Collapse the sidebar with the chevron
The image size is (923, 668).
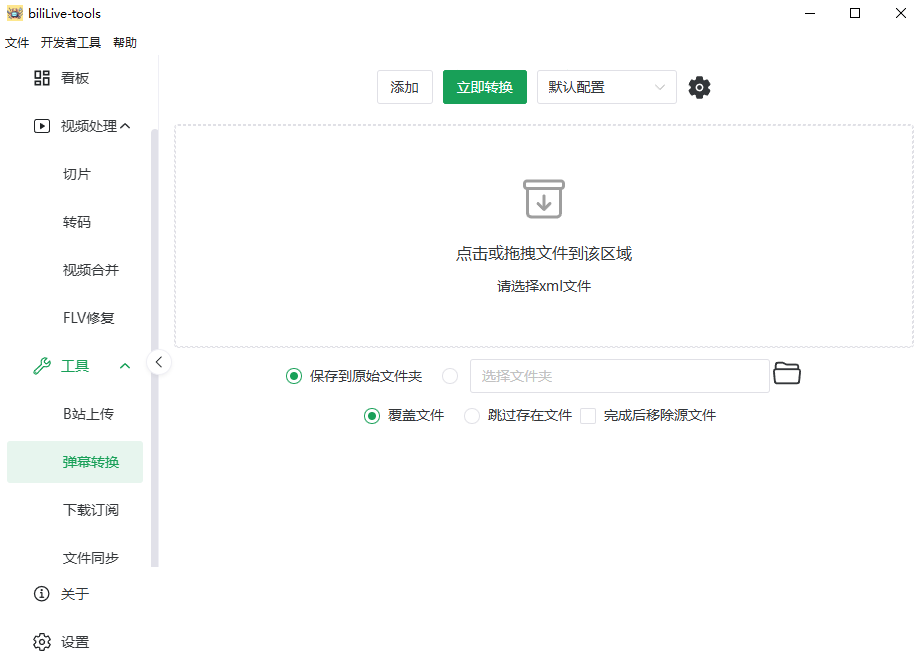click(159, 362)
